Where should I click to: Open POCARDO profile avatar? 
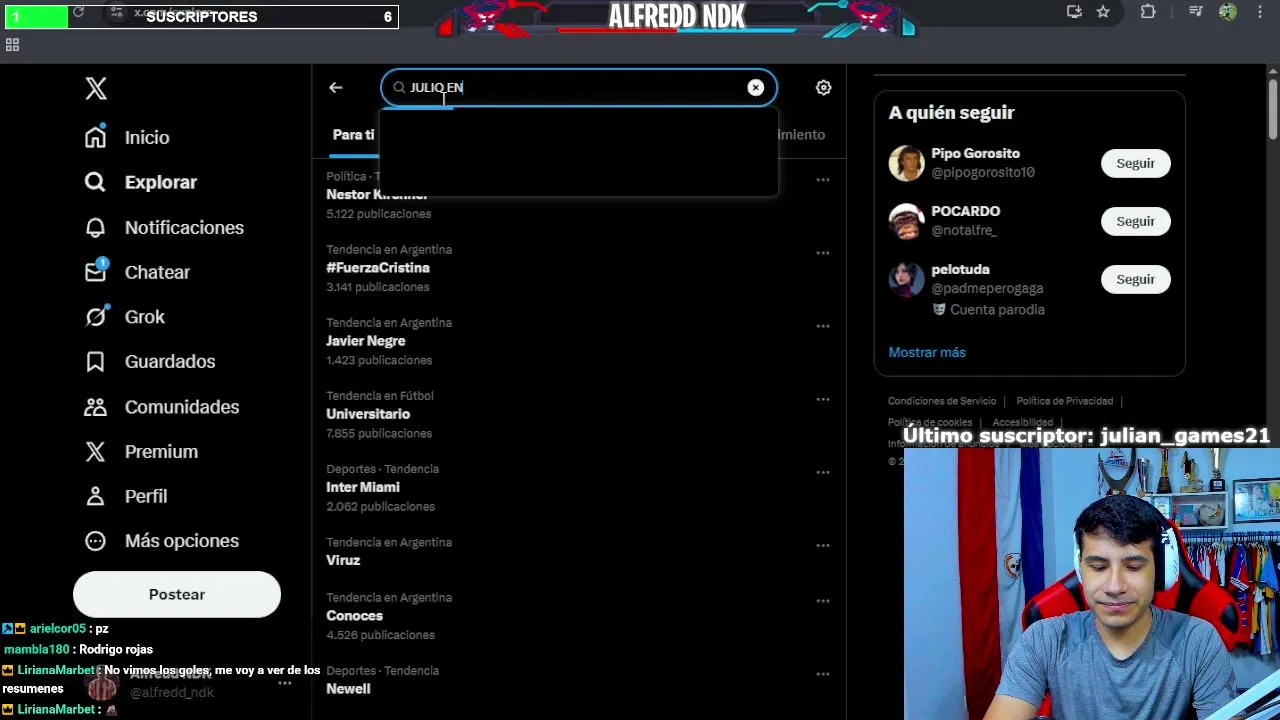click(x=907, y=221)
